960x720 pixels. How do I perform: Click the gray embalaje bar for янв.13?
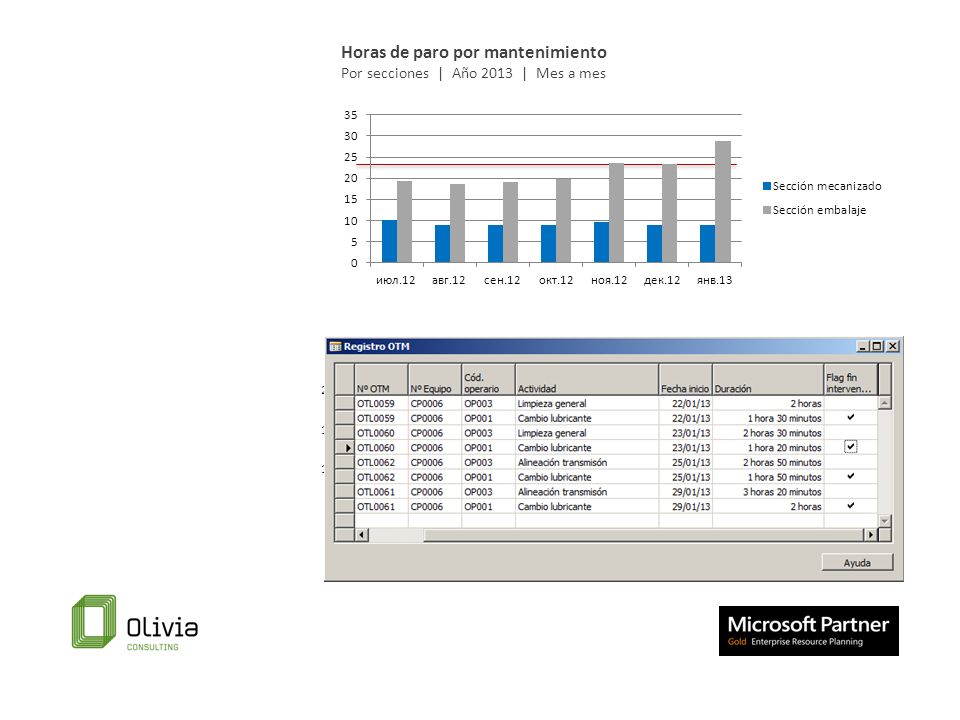tap(723, 202)
